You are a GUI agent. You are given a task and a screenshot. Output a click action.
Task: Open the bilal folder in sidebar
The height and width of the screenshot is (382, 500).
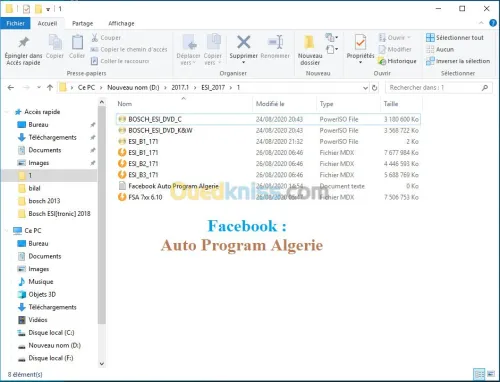pyautogui.click(x=34, y=188)
